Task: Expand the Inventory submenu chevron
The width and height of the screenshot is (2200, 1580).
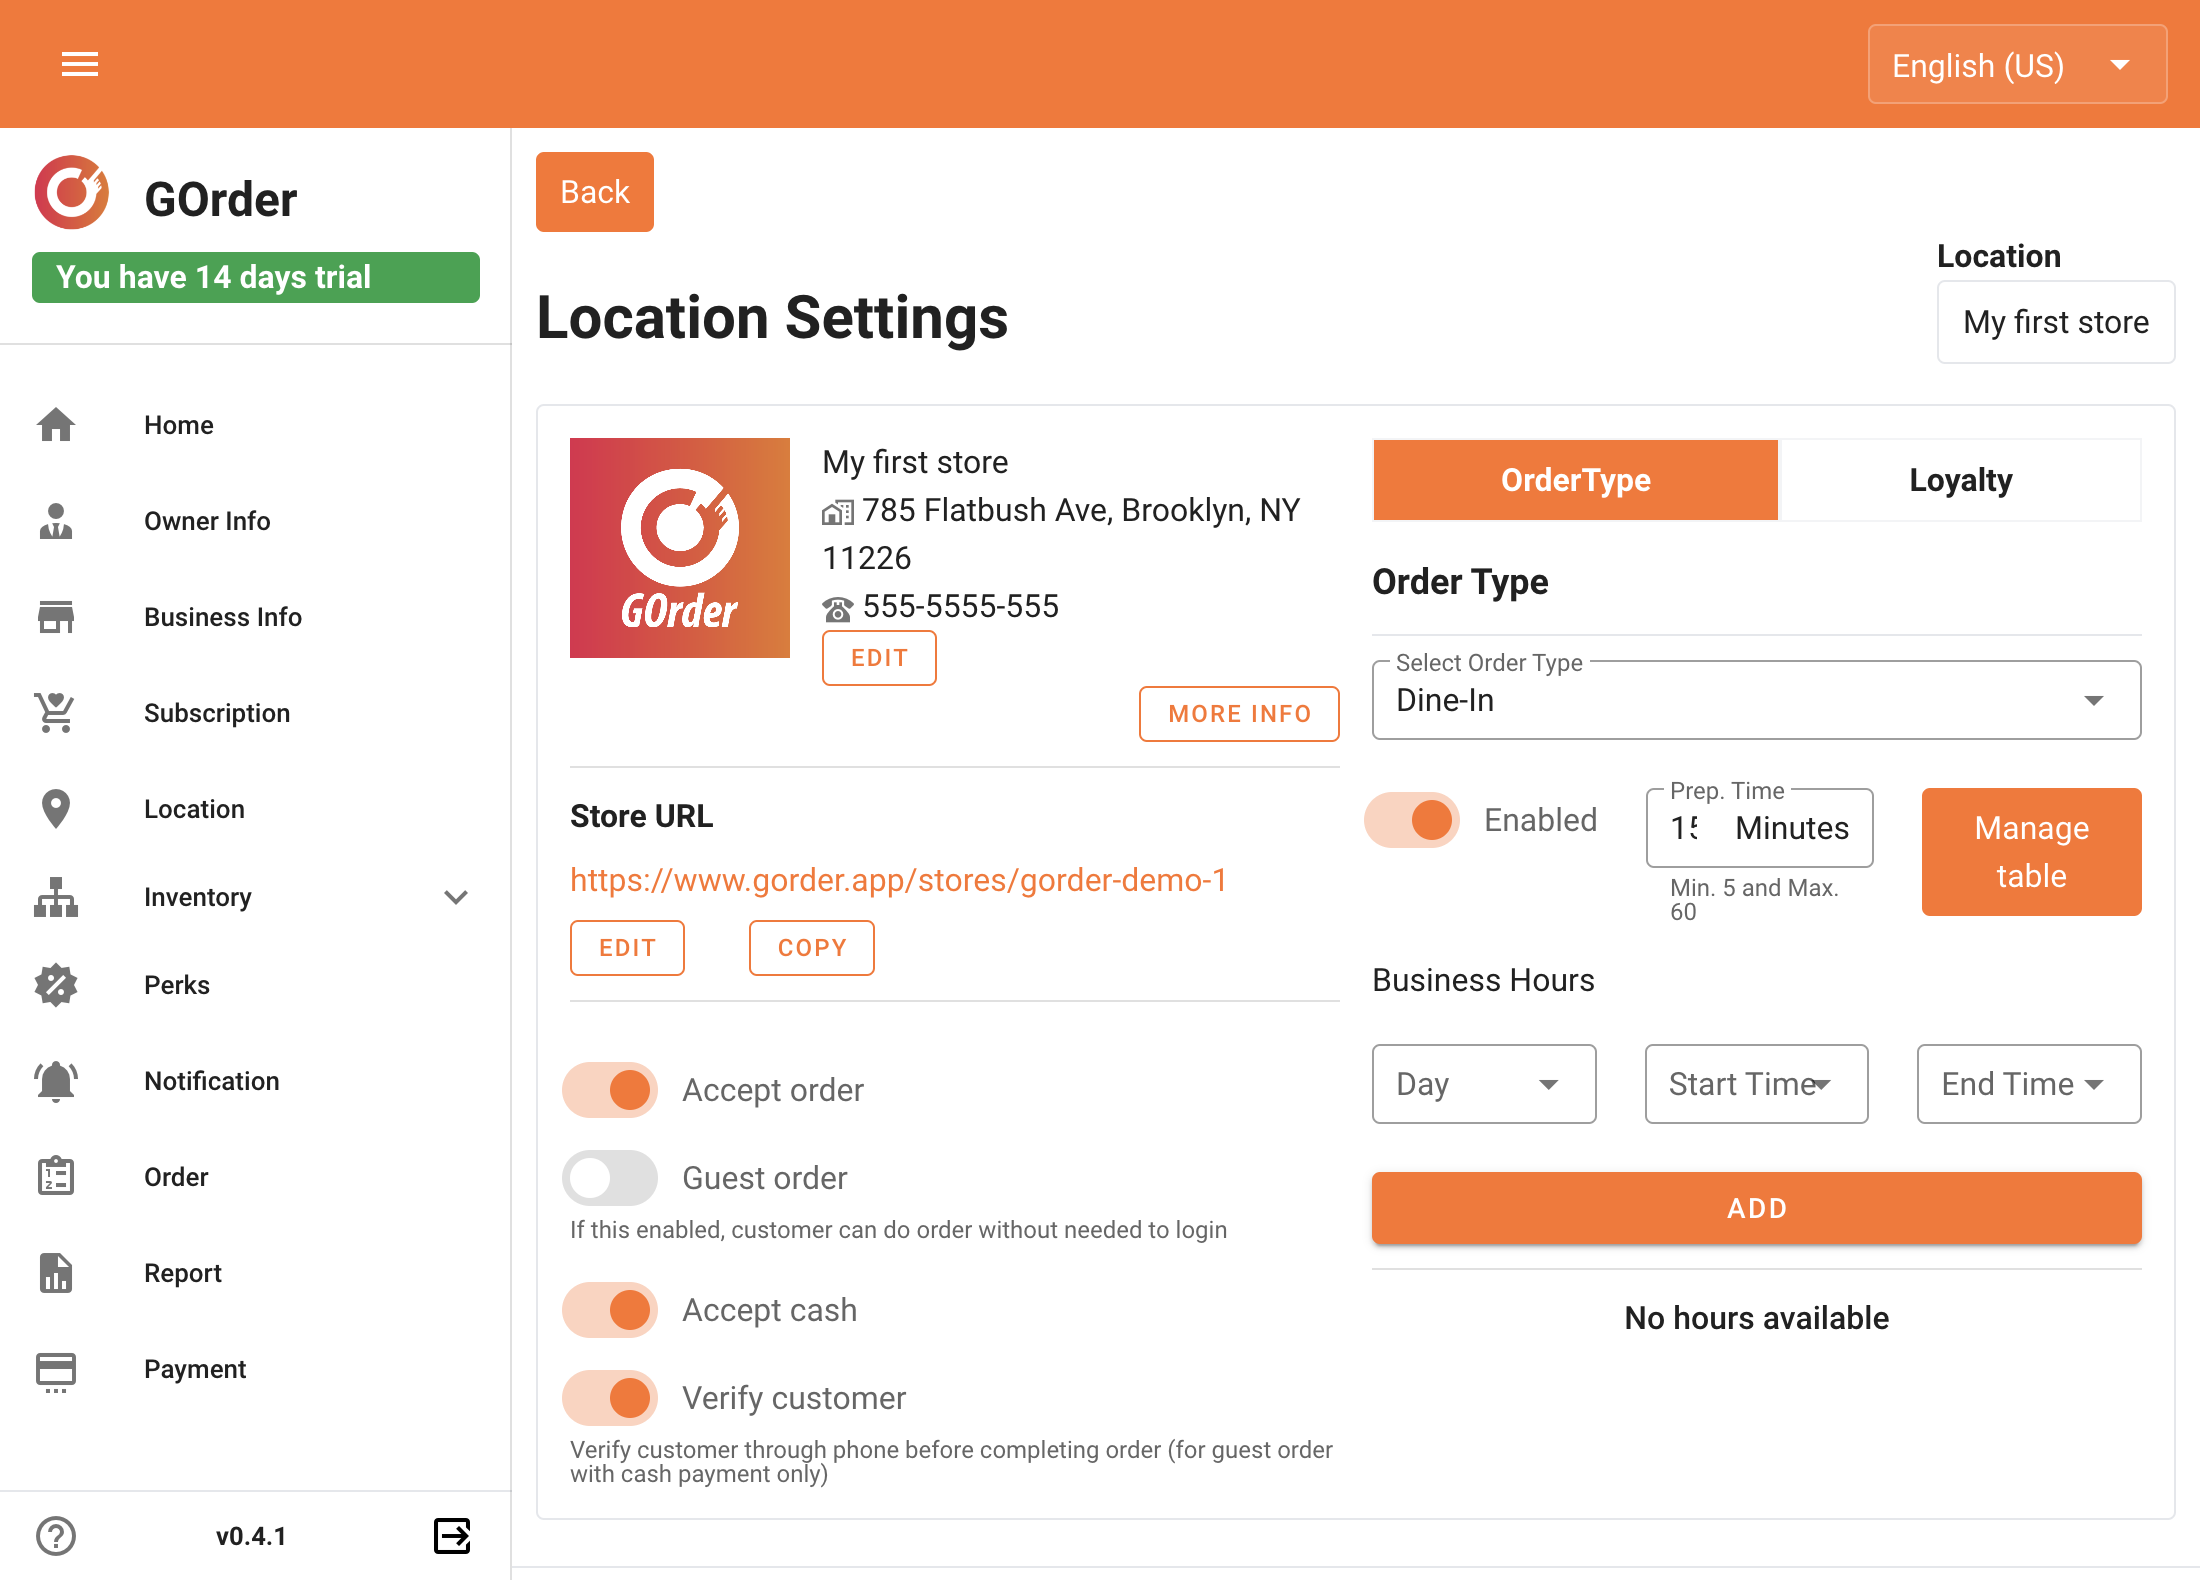Action: coord(456,897)
